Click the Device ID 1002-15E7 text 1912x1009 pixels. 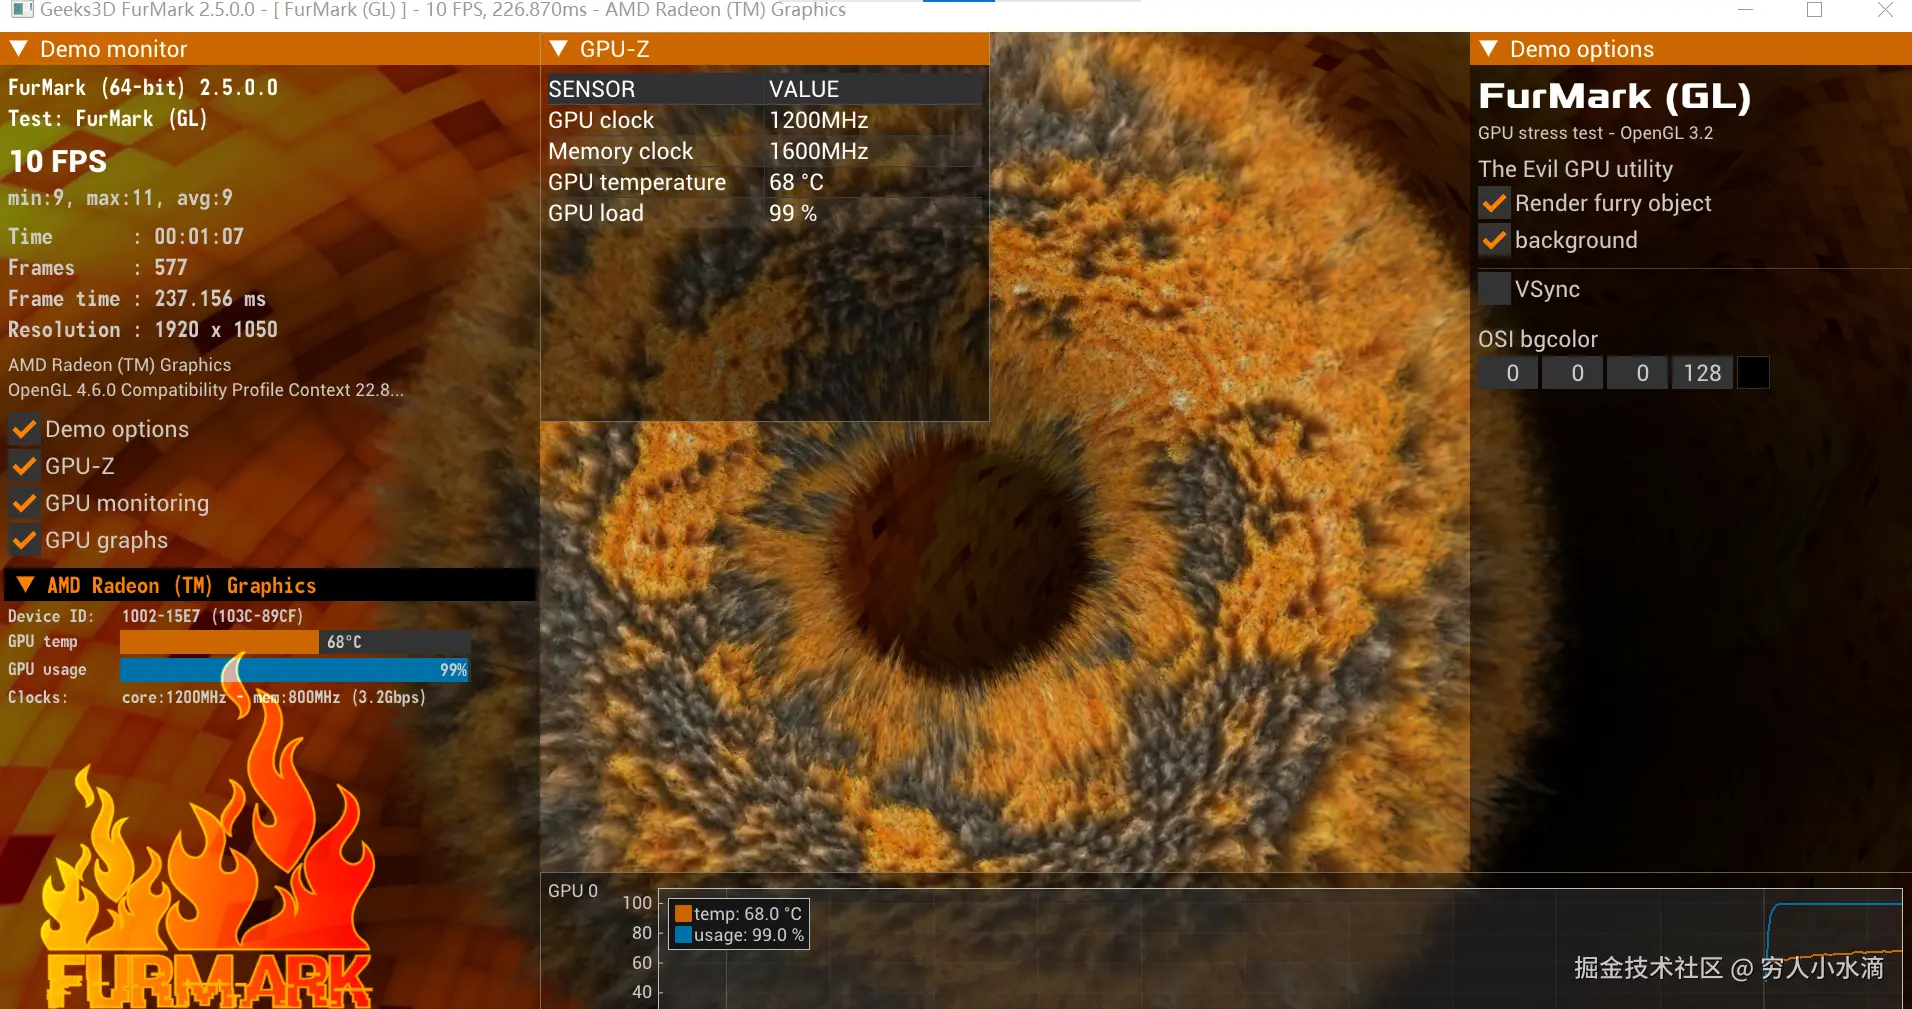pyautogui.click(x=155, y=616)
